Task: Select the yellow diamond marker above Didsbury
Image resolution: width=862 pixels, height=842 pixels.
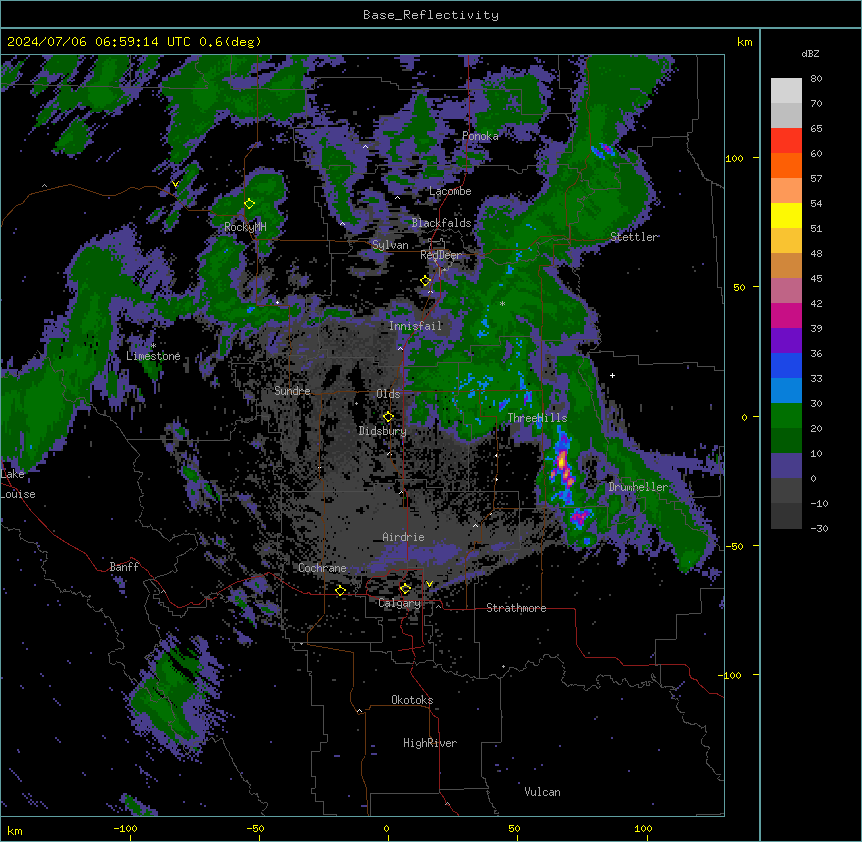Action: [388, 417]
